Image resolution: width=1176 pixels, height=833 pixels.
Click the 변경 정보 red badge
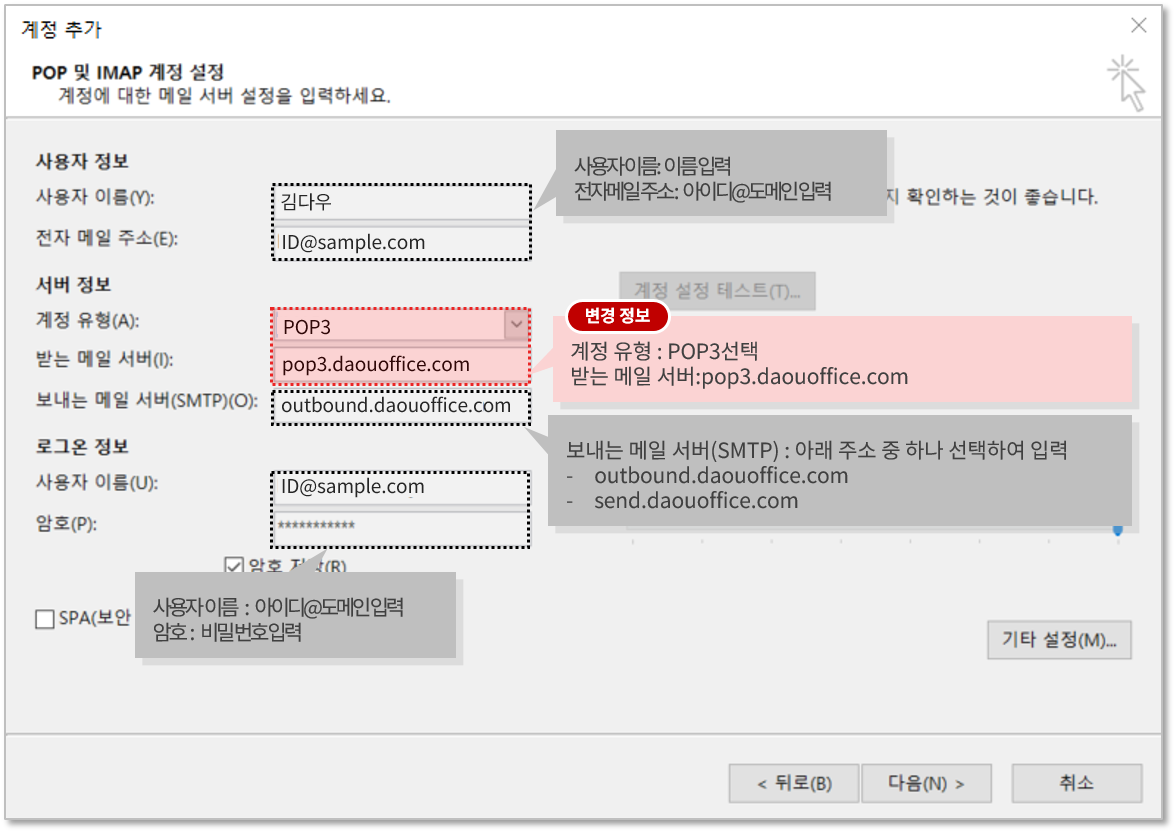(617, 316)
